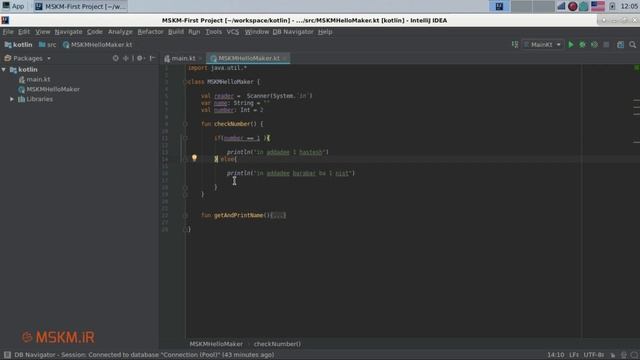Open the DB Navigator menu
Viewport: 640px width, 360px height.
coord(293,32)
